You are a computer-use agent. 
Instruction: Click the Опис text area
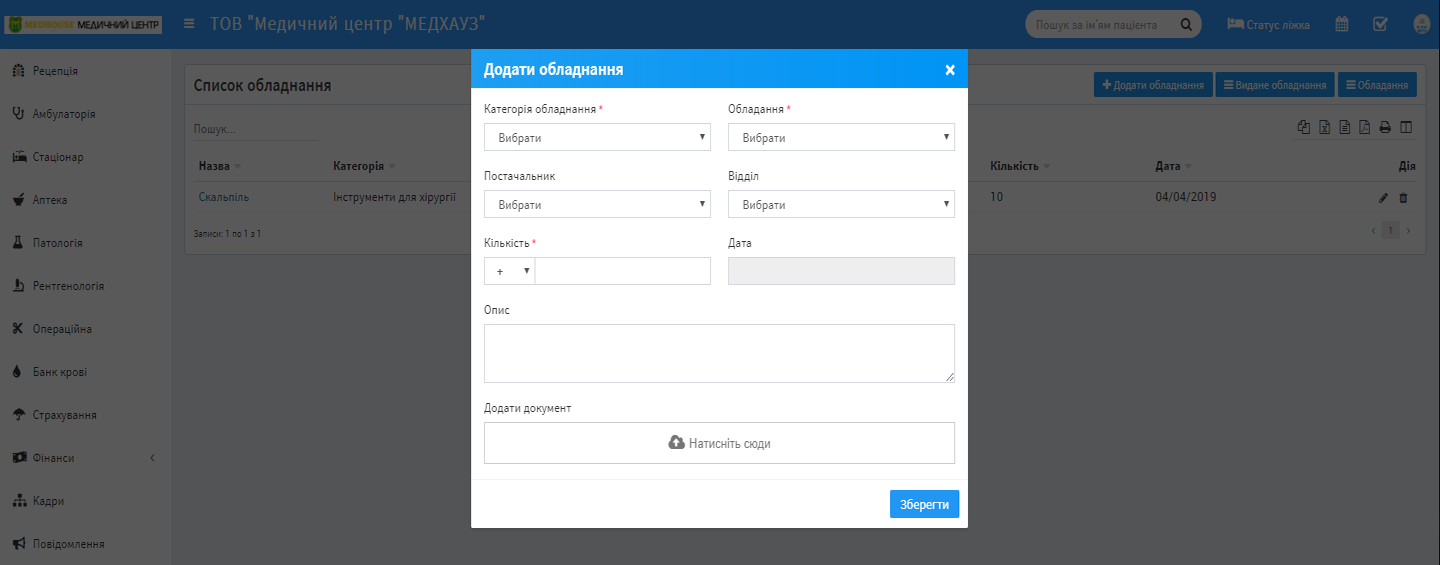click(719, 353)
